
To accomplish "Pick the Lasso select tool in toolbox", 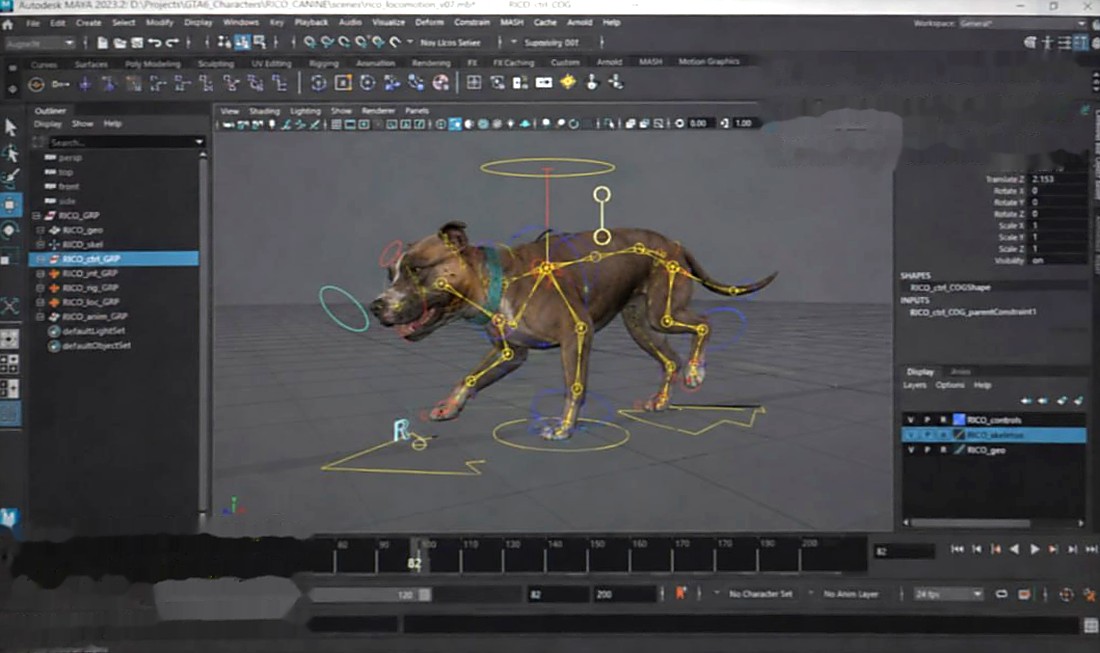I will (x=11, y=153).
